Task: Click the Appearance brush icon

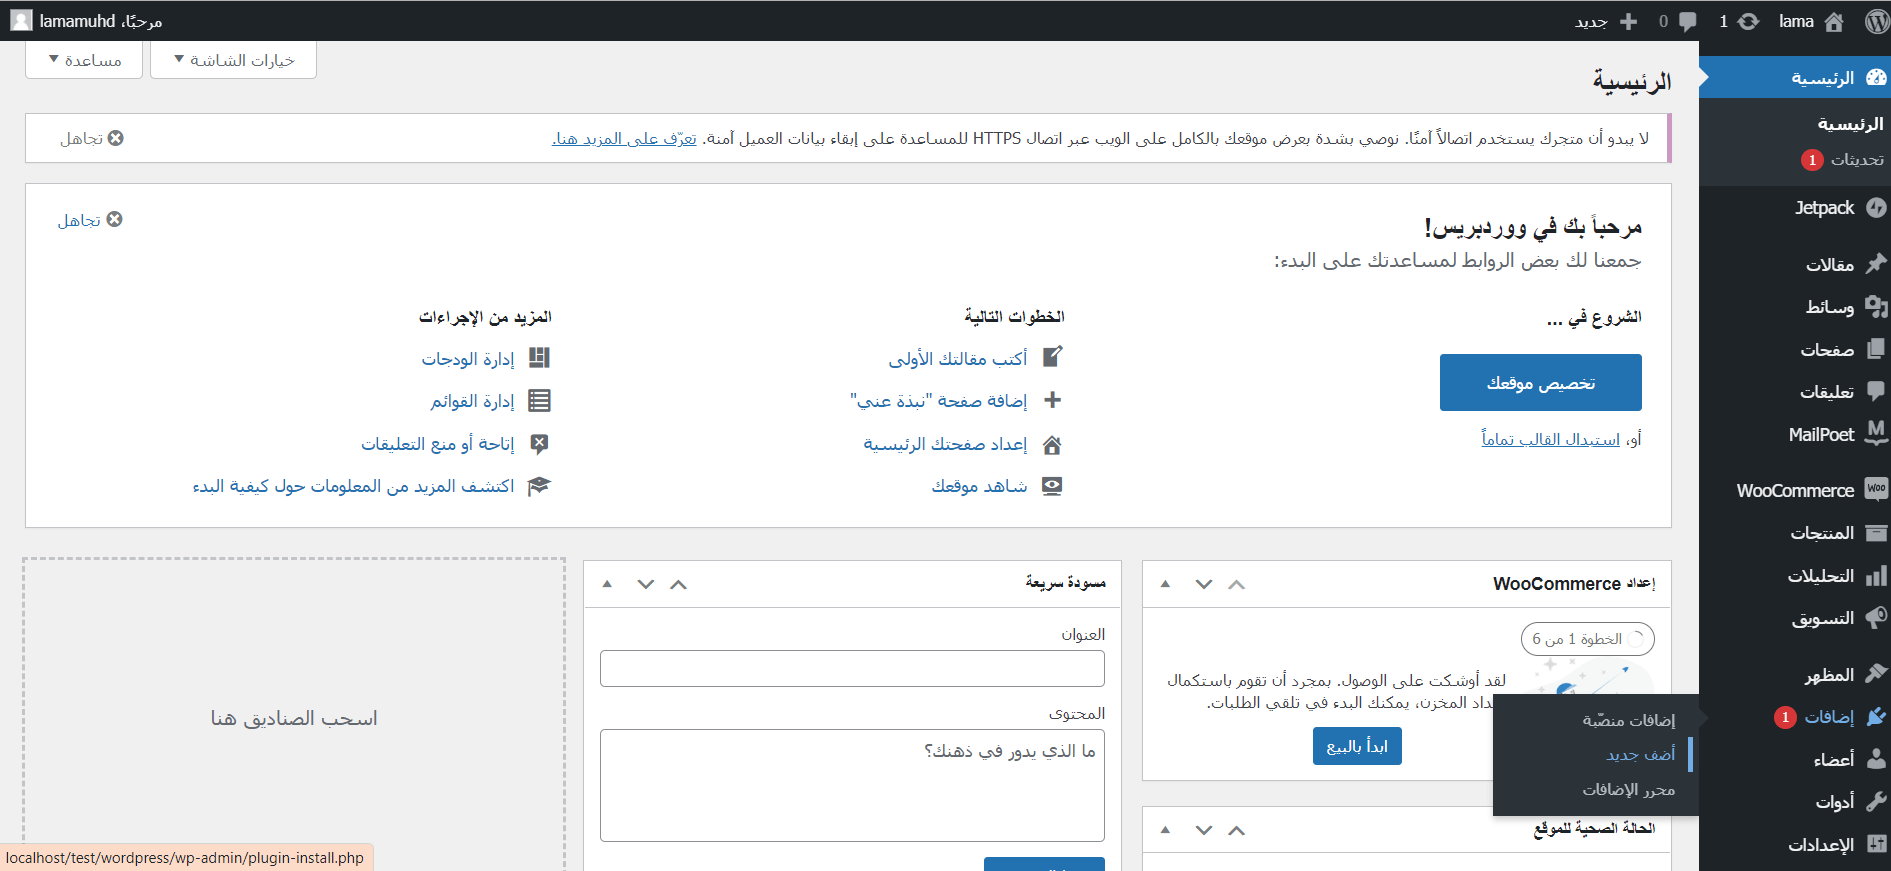Action: (1876, 674)
